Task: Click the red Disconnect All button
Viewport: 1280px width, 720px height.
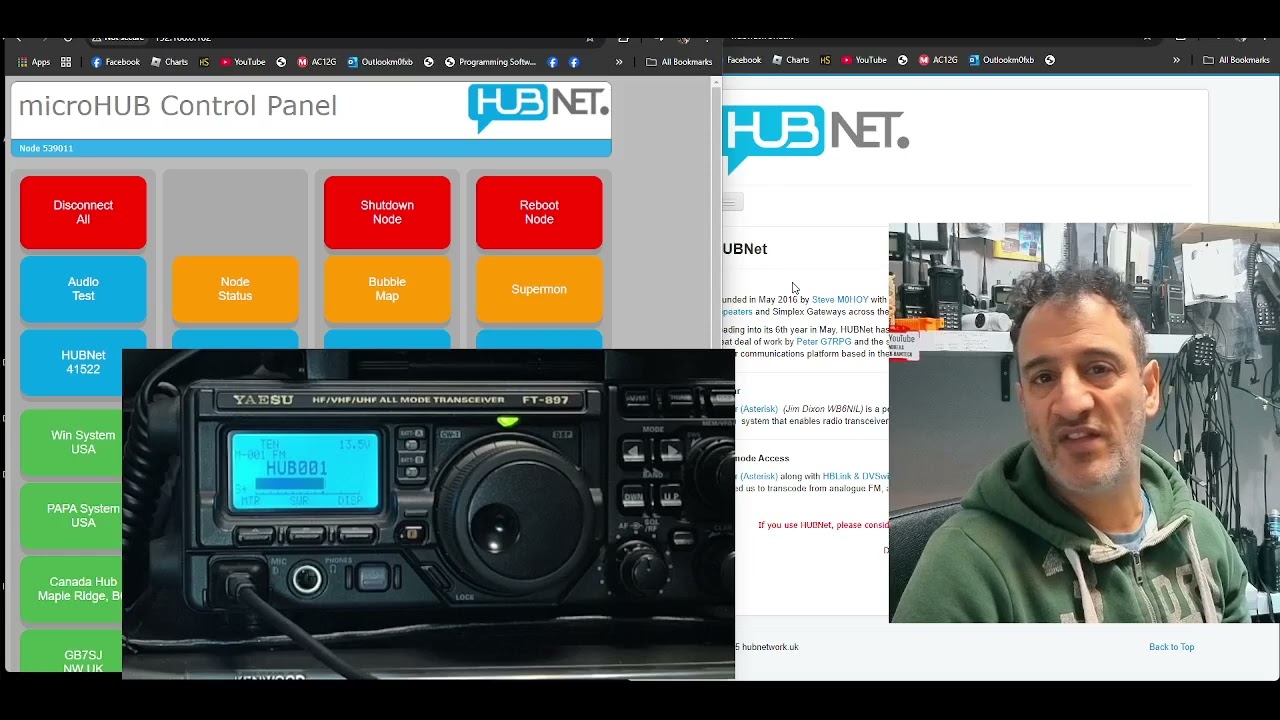Action: [x=83, y=212]
